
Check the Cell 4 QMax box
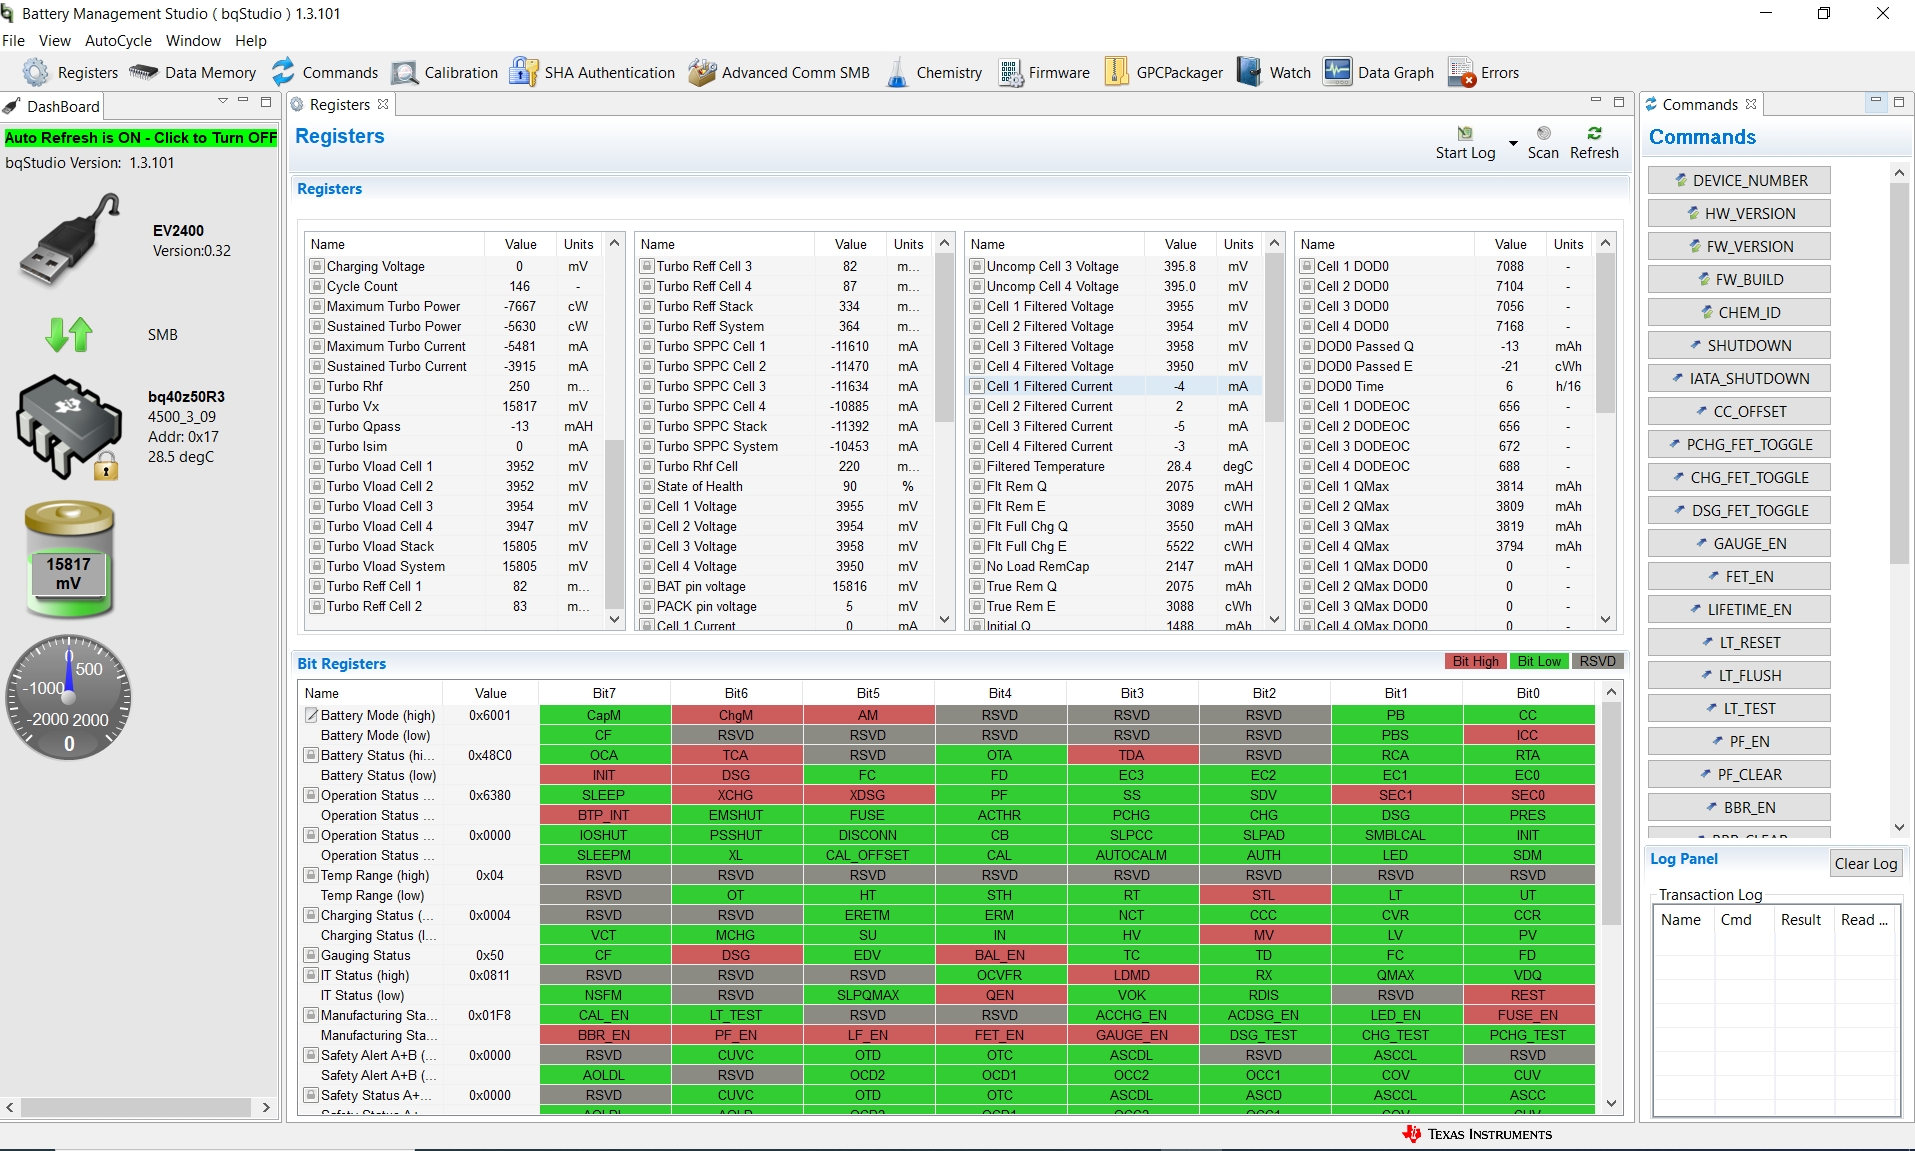(1306, 546)
